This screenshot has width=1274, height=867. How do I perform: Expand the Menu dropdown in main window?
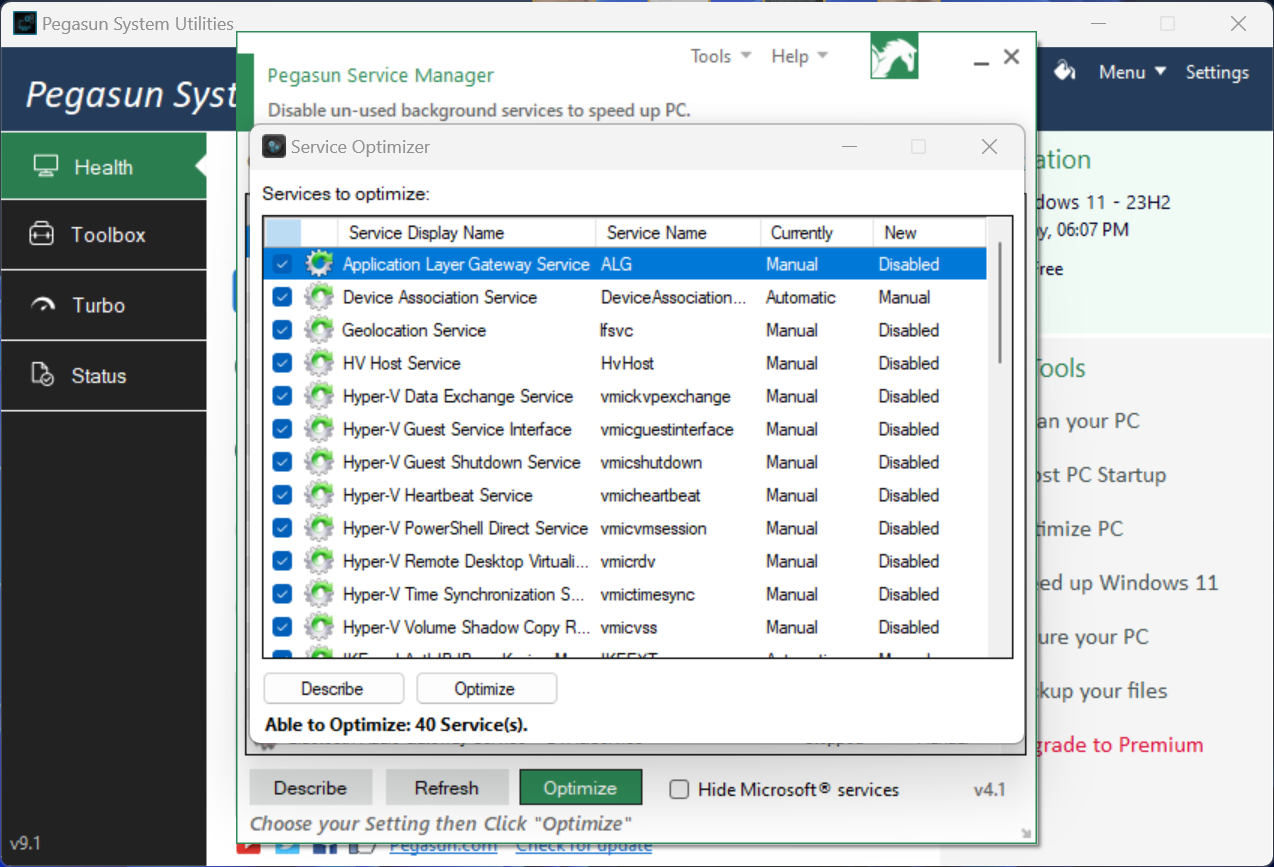[x=1132, y=72]
